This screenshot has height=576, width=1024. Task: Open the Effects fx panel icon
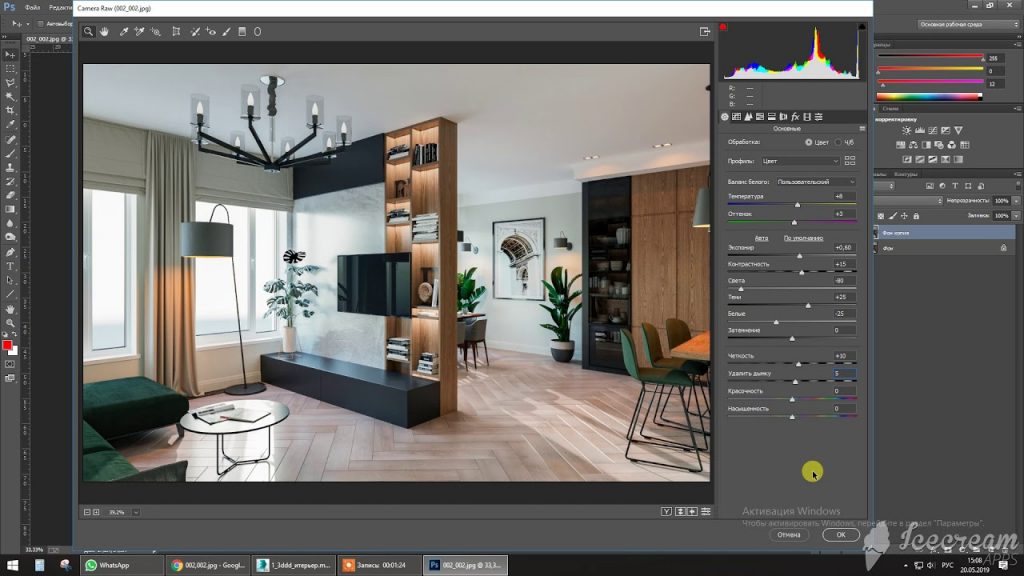[x=795, y=117]
